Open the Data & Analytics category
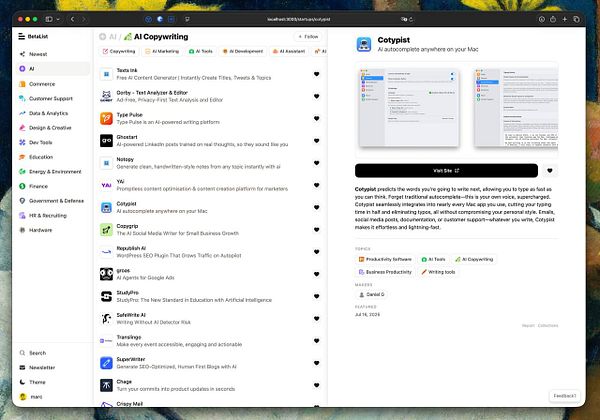The image size is (600, 420). (x=48, y=113)
